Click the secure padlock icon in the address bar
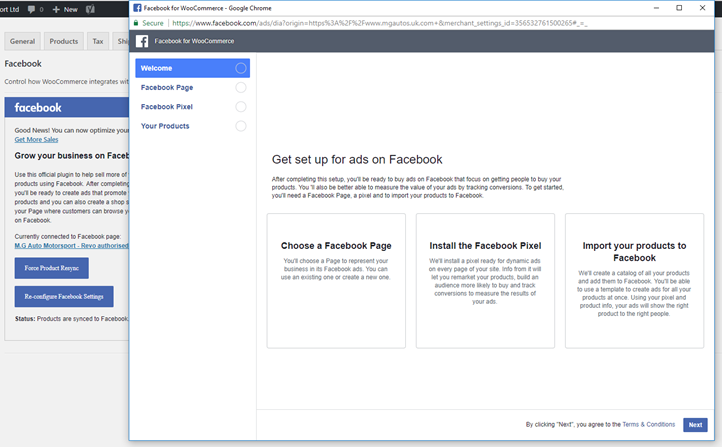 (x=136, y=23)
